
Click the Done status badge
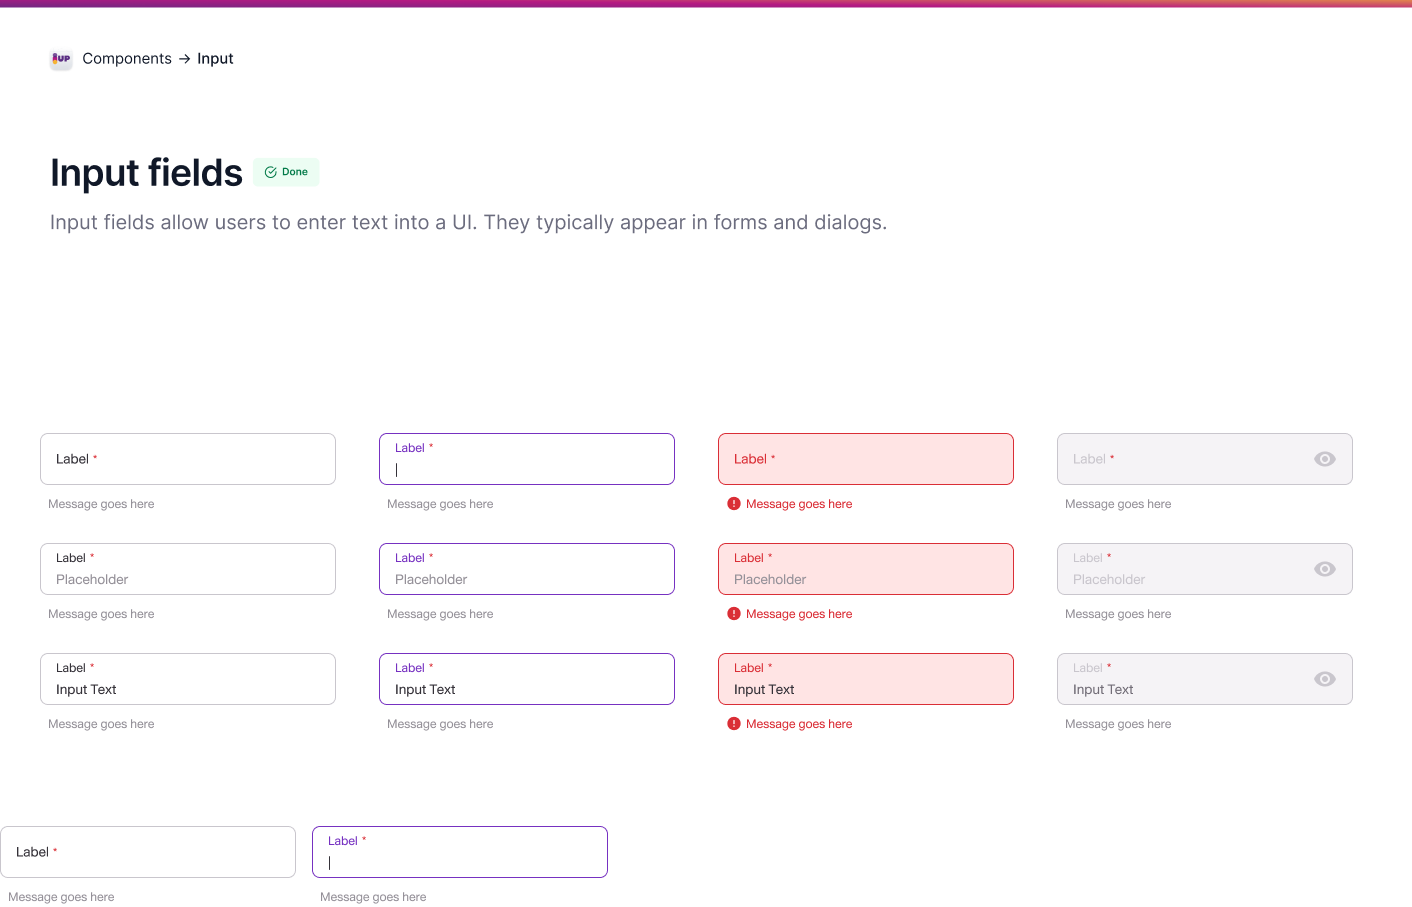click(x=286, y=172)
